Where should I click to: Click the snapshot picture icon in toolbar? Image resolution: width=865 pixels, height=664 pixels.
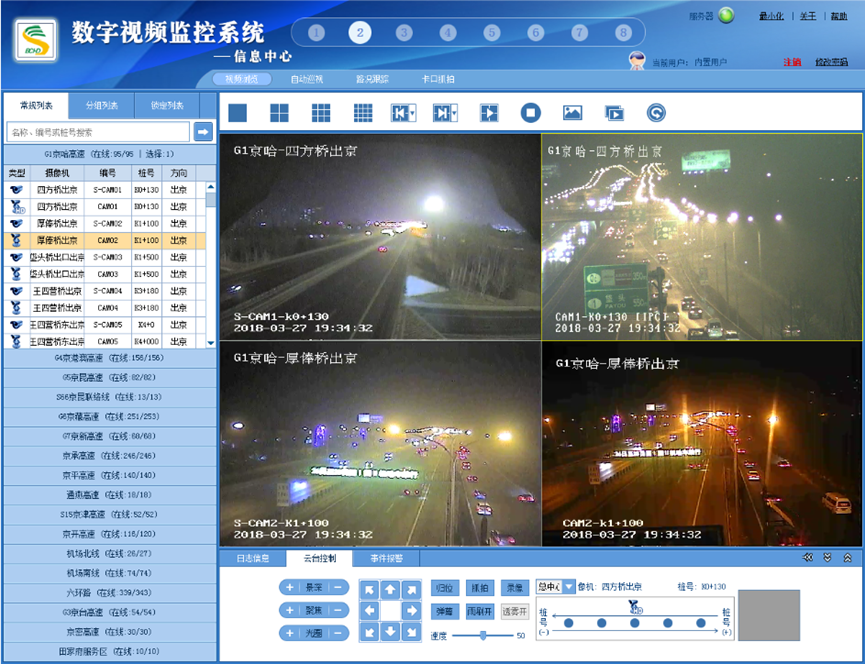click(x=572, y=113)
